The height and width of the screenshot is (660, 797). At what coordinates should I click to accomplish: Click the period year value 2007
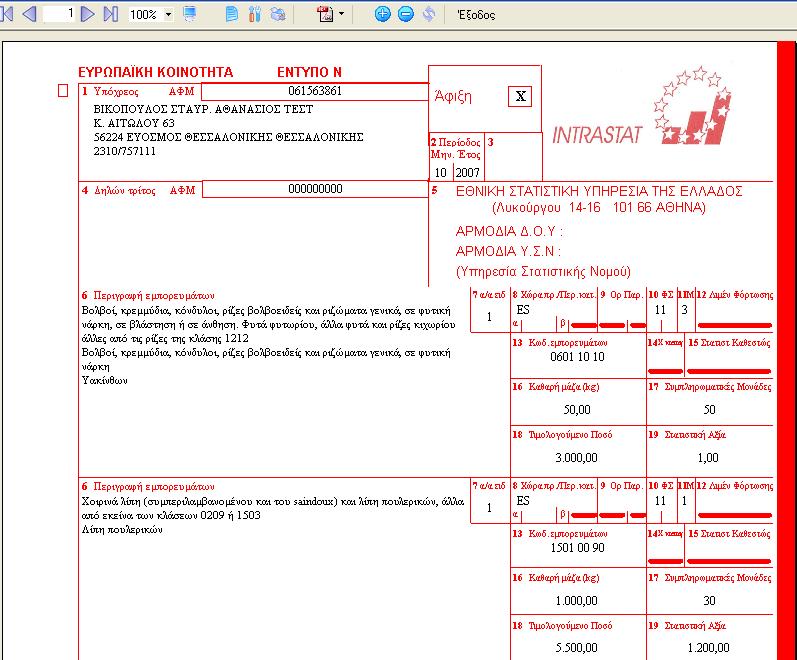click(468, 173)
